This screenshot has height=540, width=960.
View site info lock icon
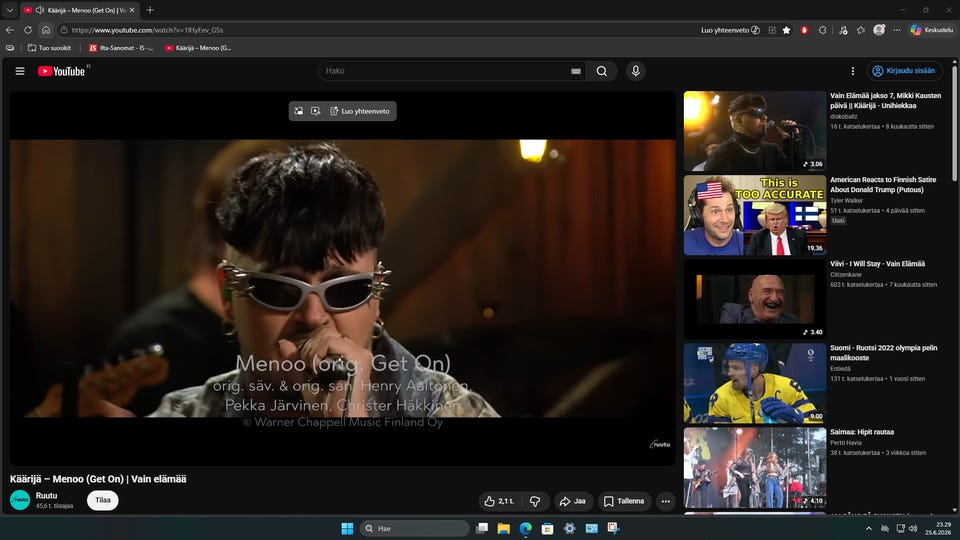point(64,29)
